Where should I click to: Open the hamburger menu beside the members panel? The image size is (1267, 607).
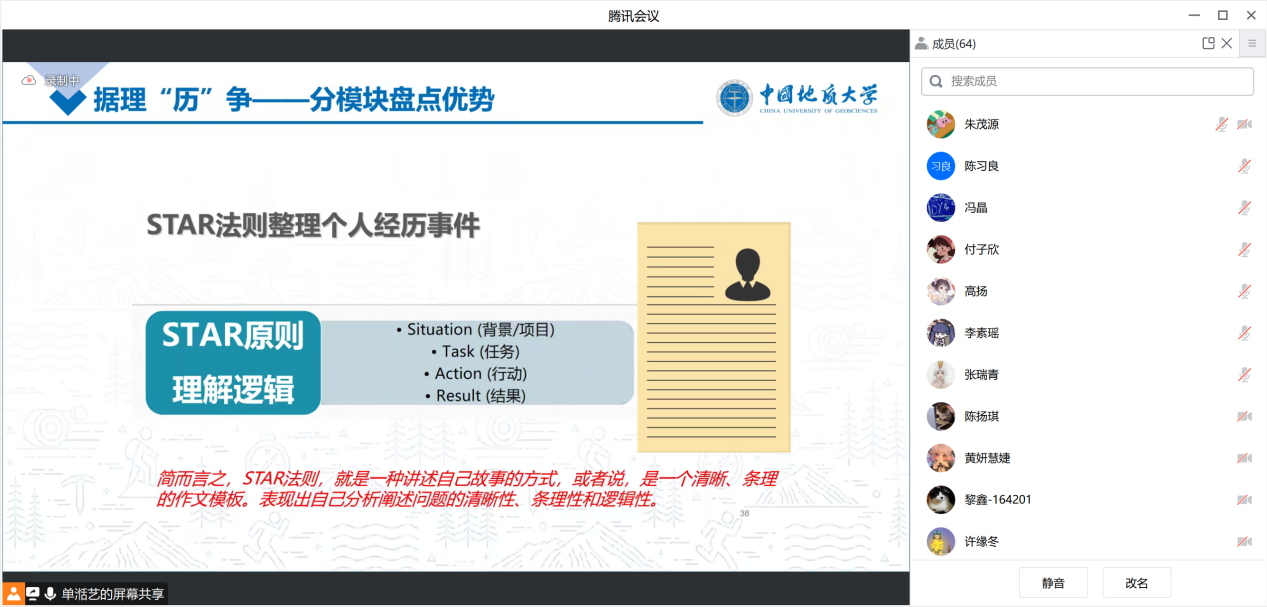[x=1252, y=43]
